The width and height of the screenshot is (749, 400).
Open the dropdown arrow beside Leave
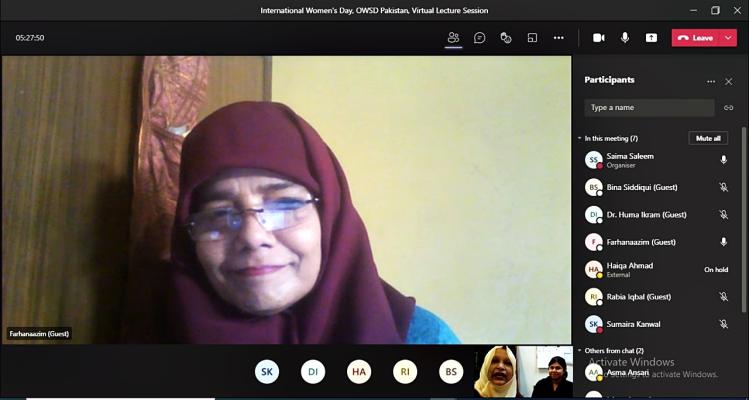point(729,38)
